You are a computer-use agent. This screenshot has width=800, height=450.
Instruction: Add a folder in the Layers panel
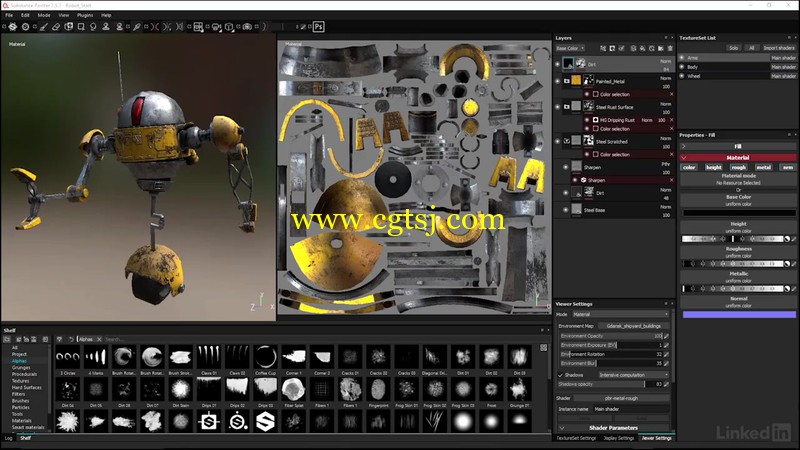[x=661, y=48]
